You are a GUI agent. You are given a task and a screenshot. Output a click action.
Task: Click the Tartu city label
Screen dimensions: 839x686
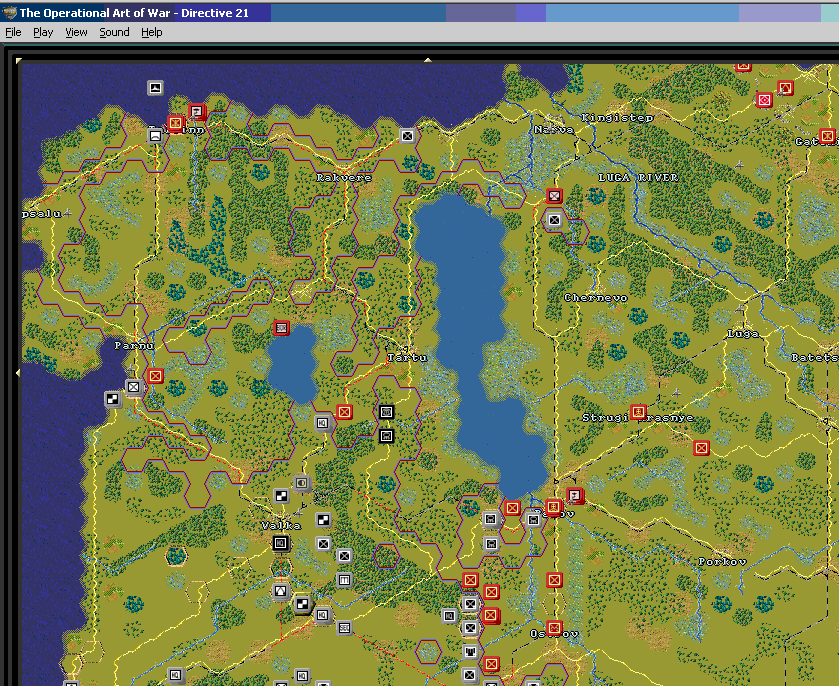click(407, 357)
